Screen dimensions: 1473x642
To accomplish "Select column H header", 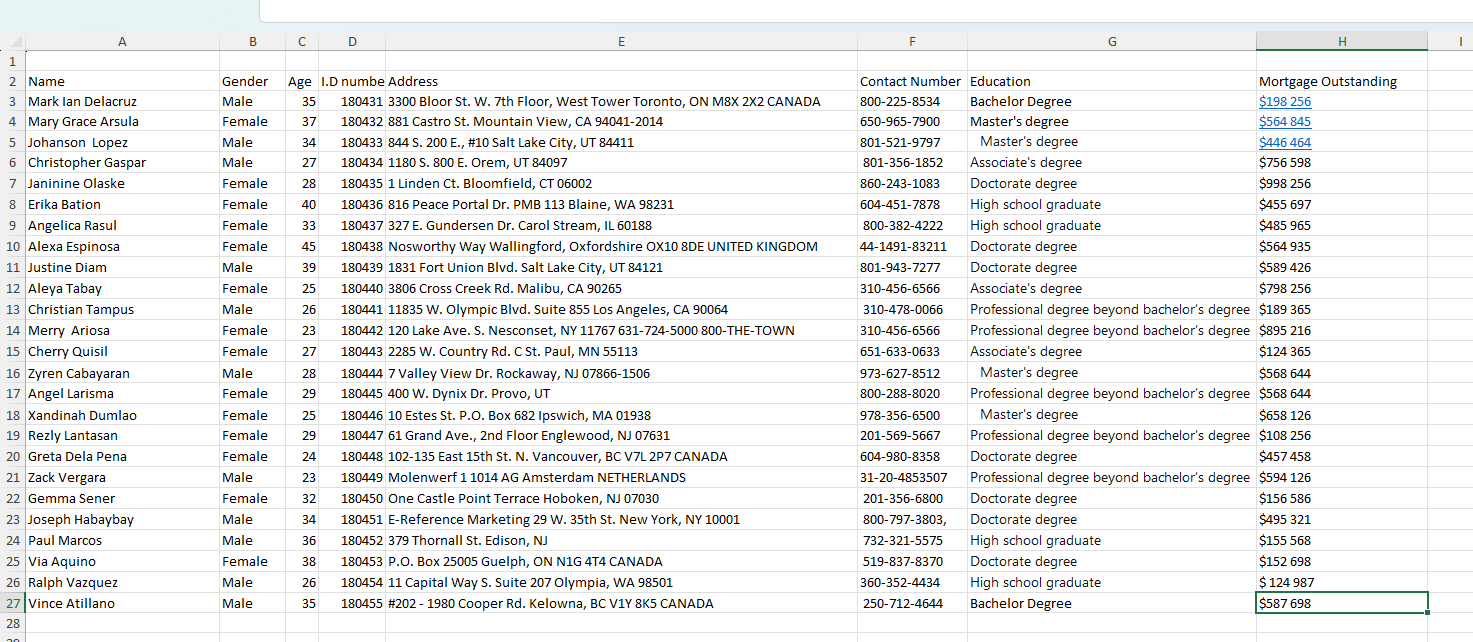I will [1342, 41].
